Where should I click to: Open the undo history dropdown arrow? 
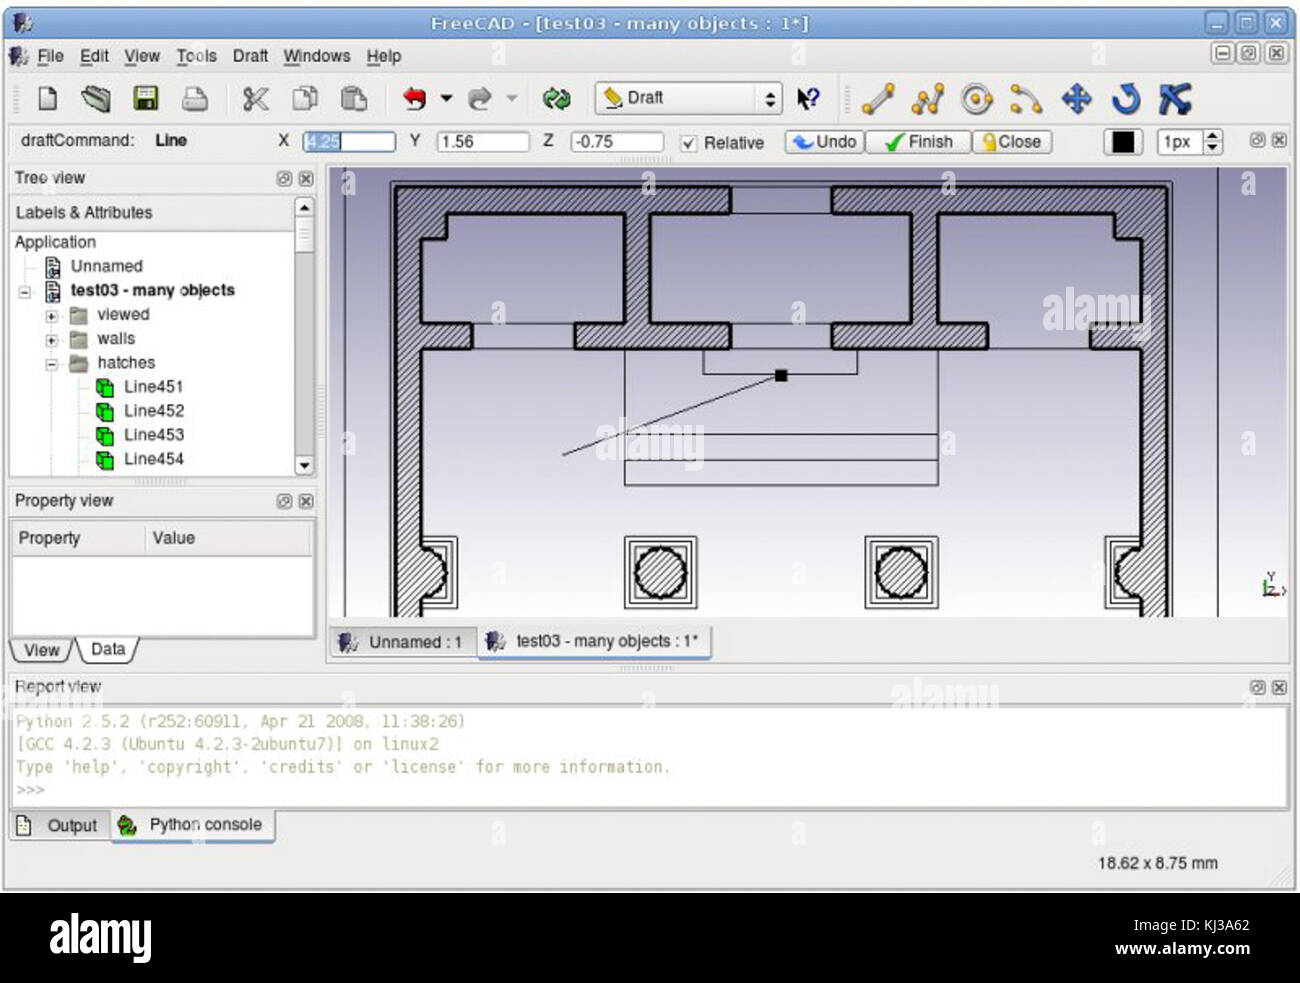pos(446,98)
